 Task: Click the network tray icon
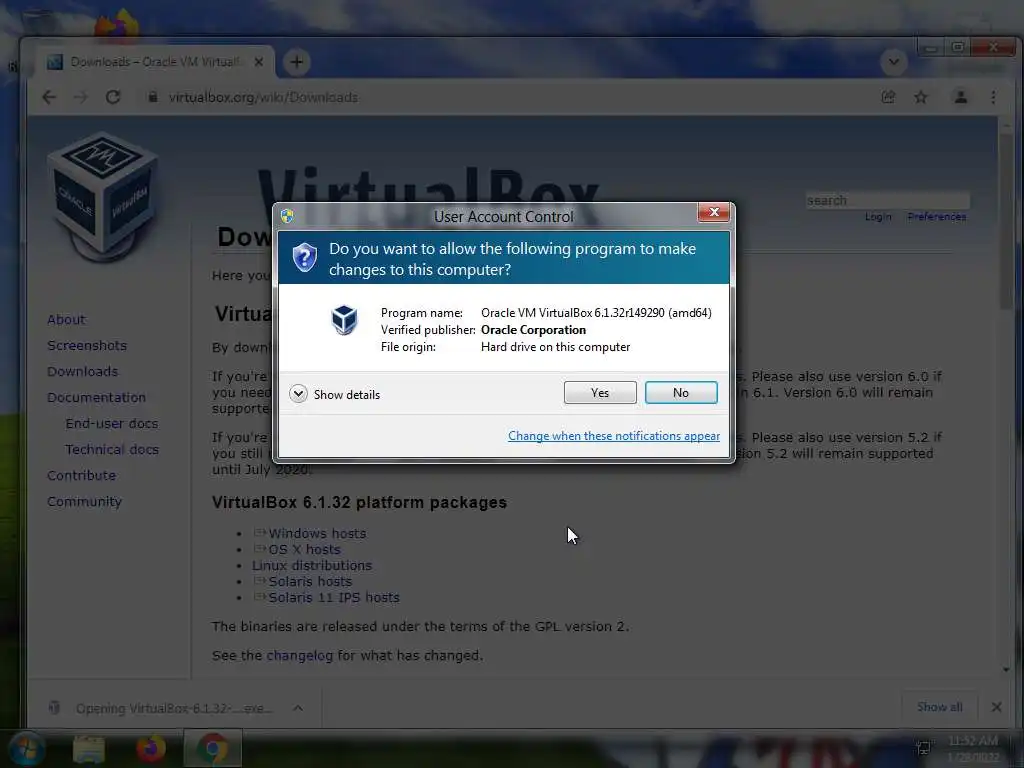click(923, 748)
